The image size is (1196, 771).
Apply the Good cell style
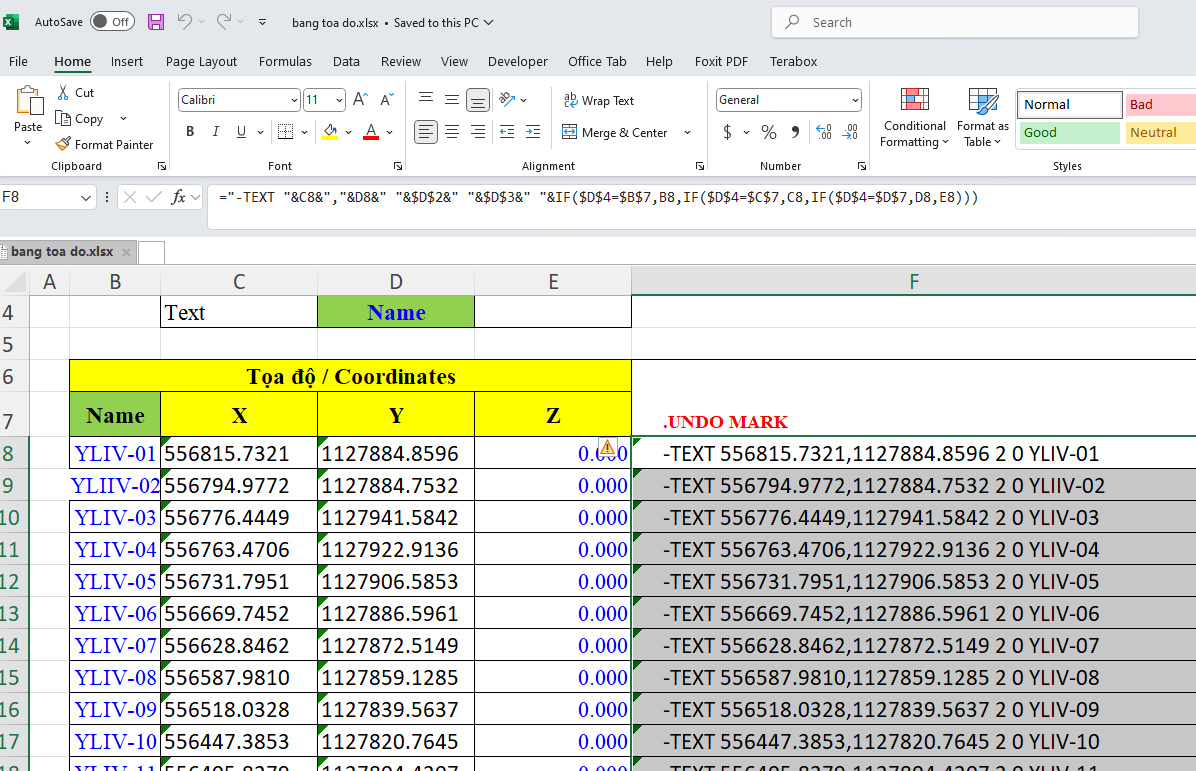pos(1067,132)
